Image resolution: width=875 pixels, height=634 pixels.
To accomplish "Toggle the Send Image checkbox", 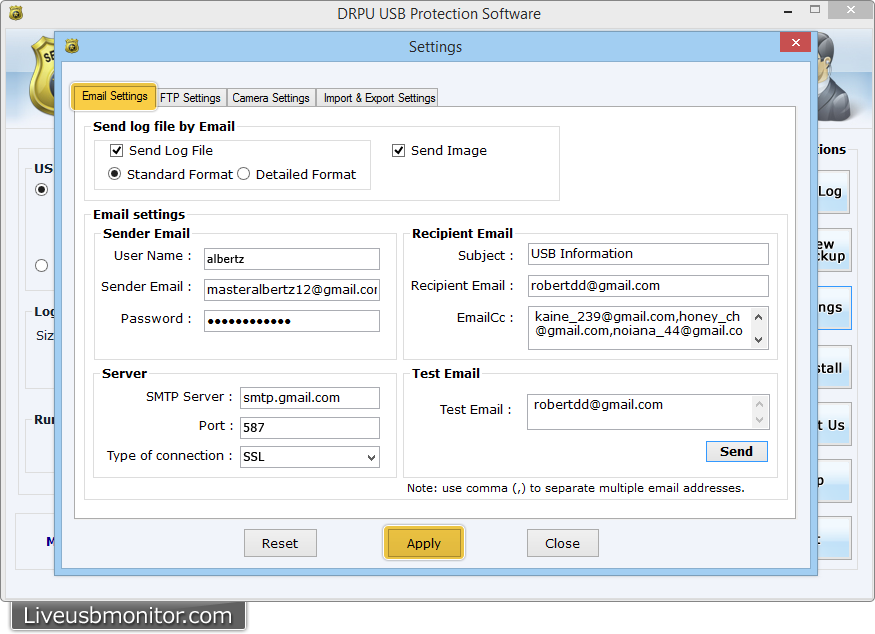I will 398,151.
